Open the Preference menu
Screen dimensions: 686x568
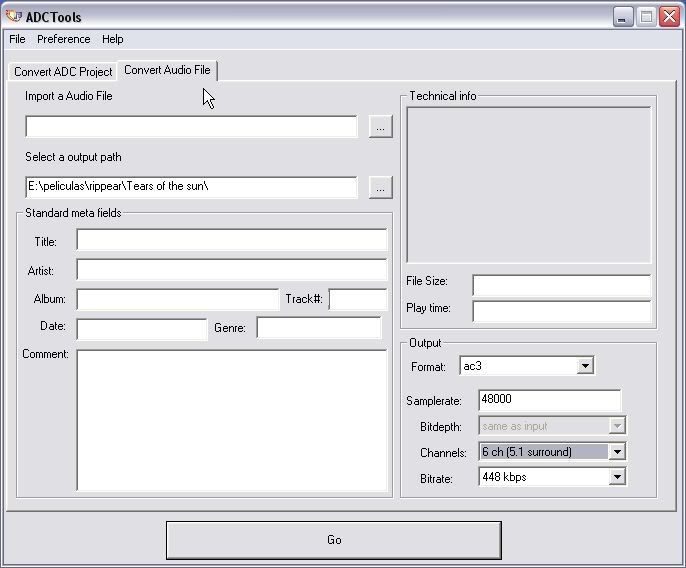[x=63, y=39]
